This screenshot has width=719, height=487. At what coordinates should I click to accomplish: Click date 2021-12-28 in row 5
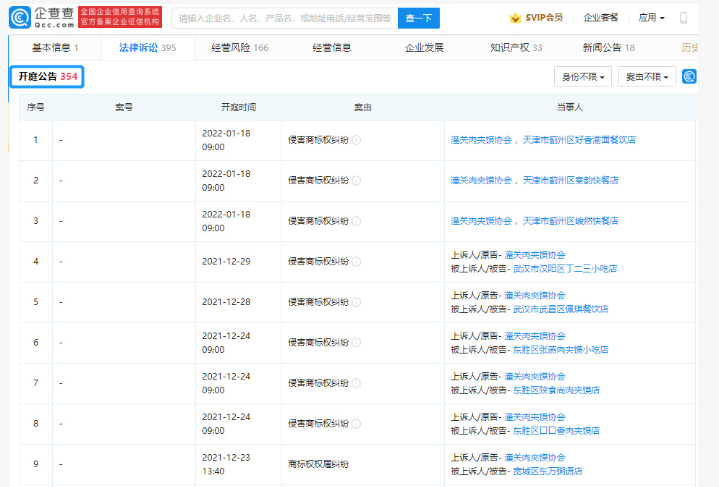point(226,302)
